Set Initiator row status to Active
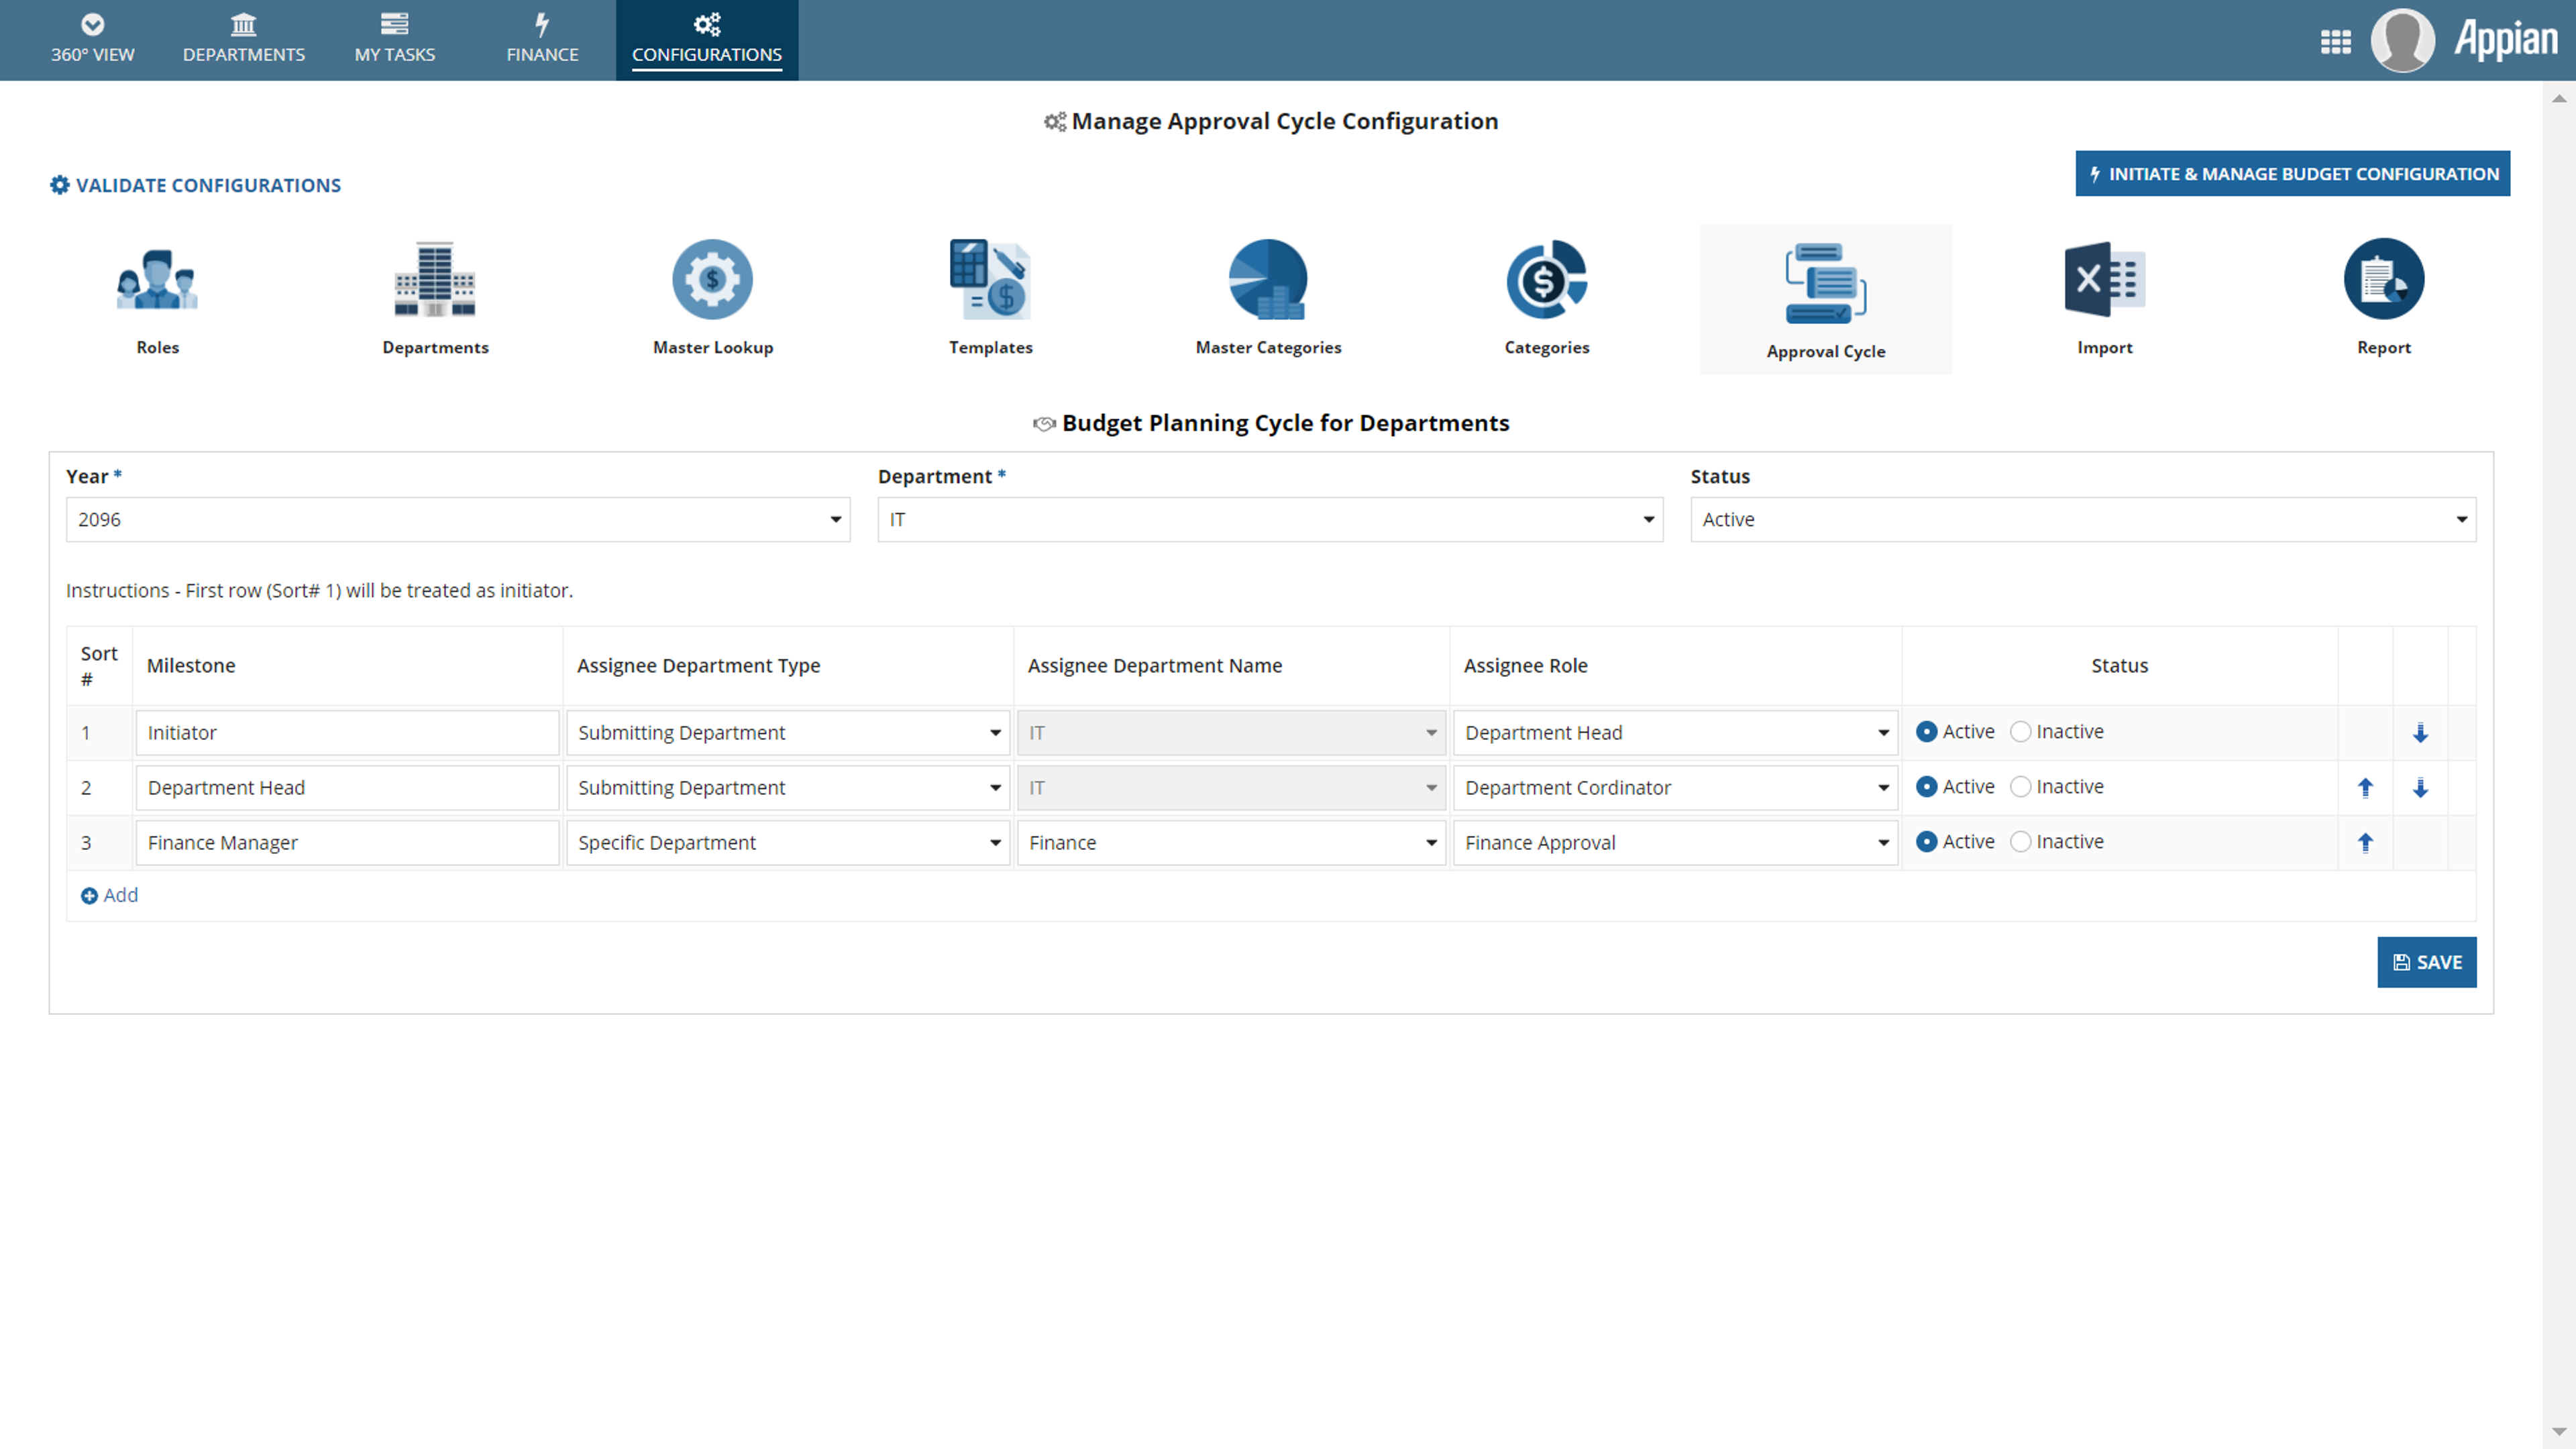The height and width of the screenshot is (1449, 2576). (x=1926, y=732)
